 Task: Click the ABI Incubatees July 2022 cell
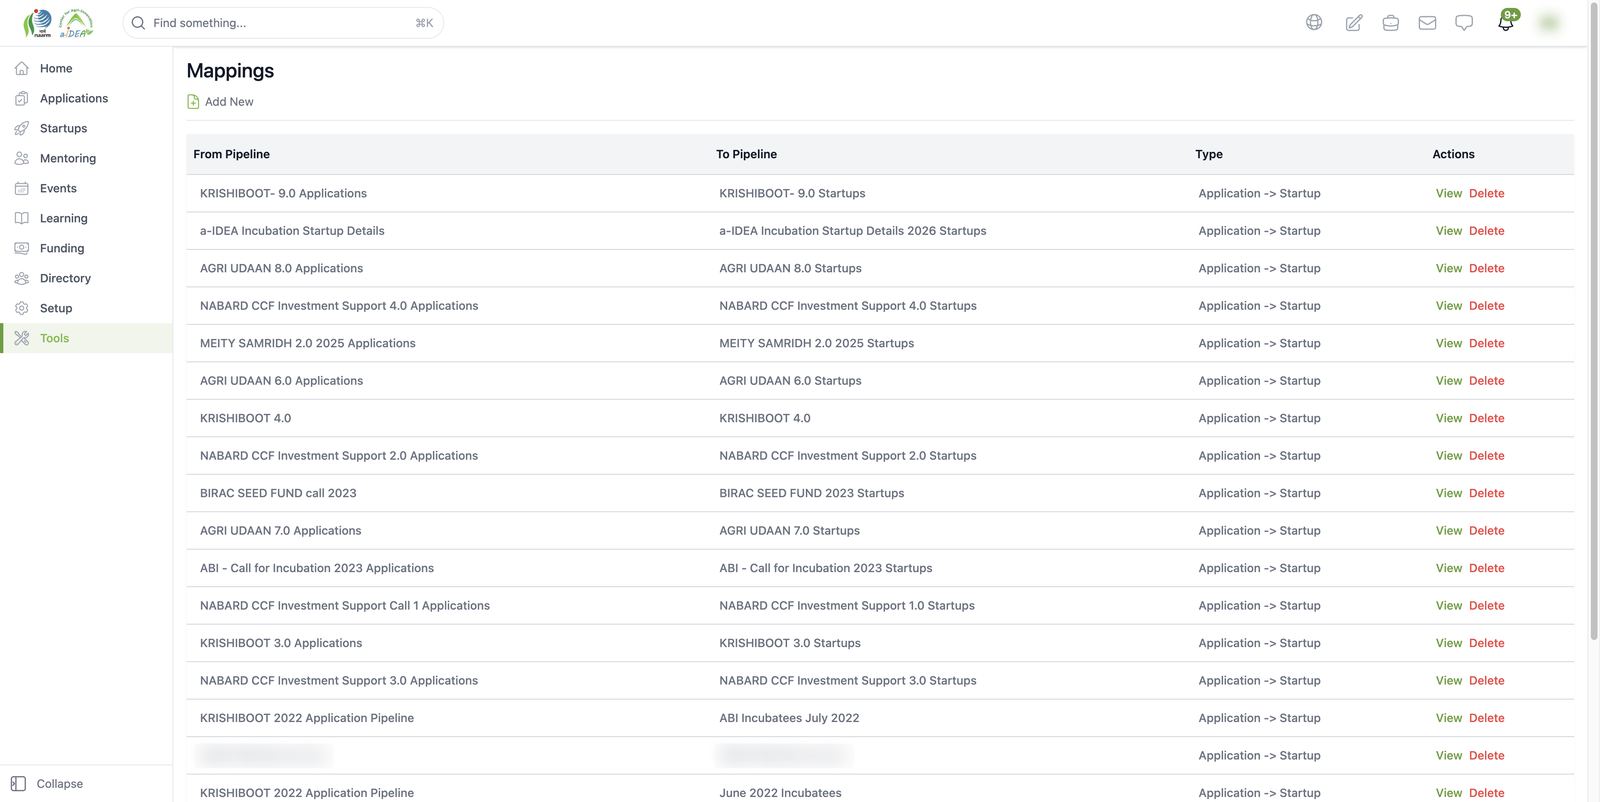pos(789,718)
